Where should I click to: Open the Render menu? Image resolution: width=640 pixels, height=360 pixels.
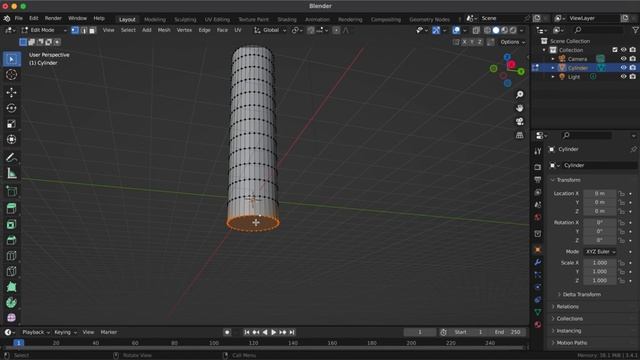point(53,18)
